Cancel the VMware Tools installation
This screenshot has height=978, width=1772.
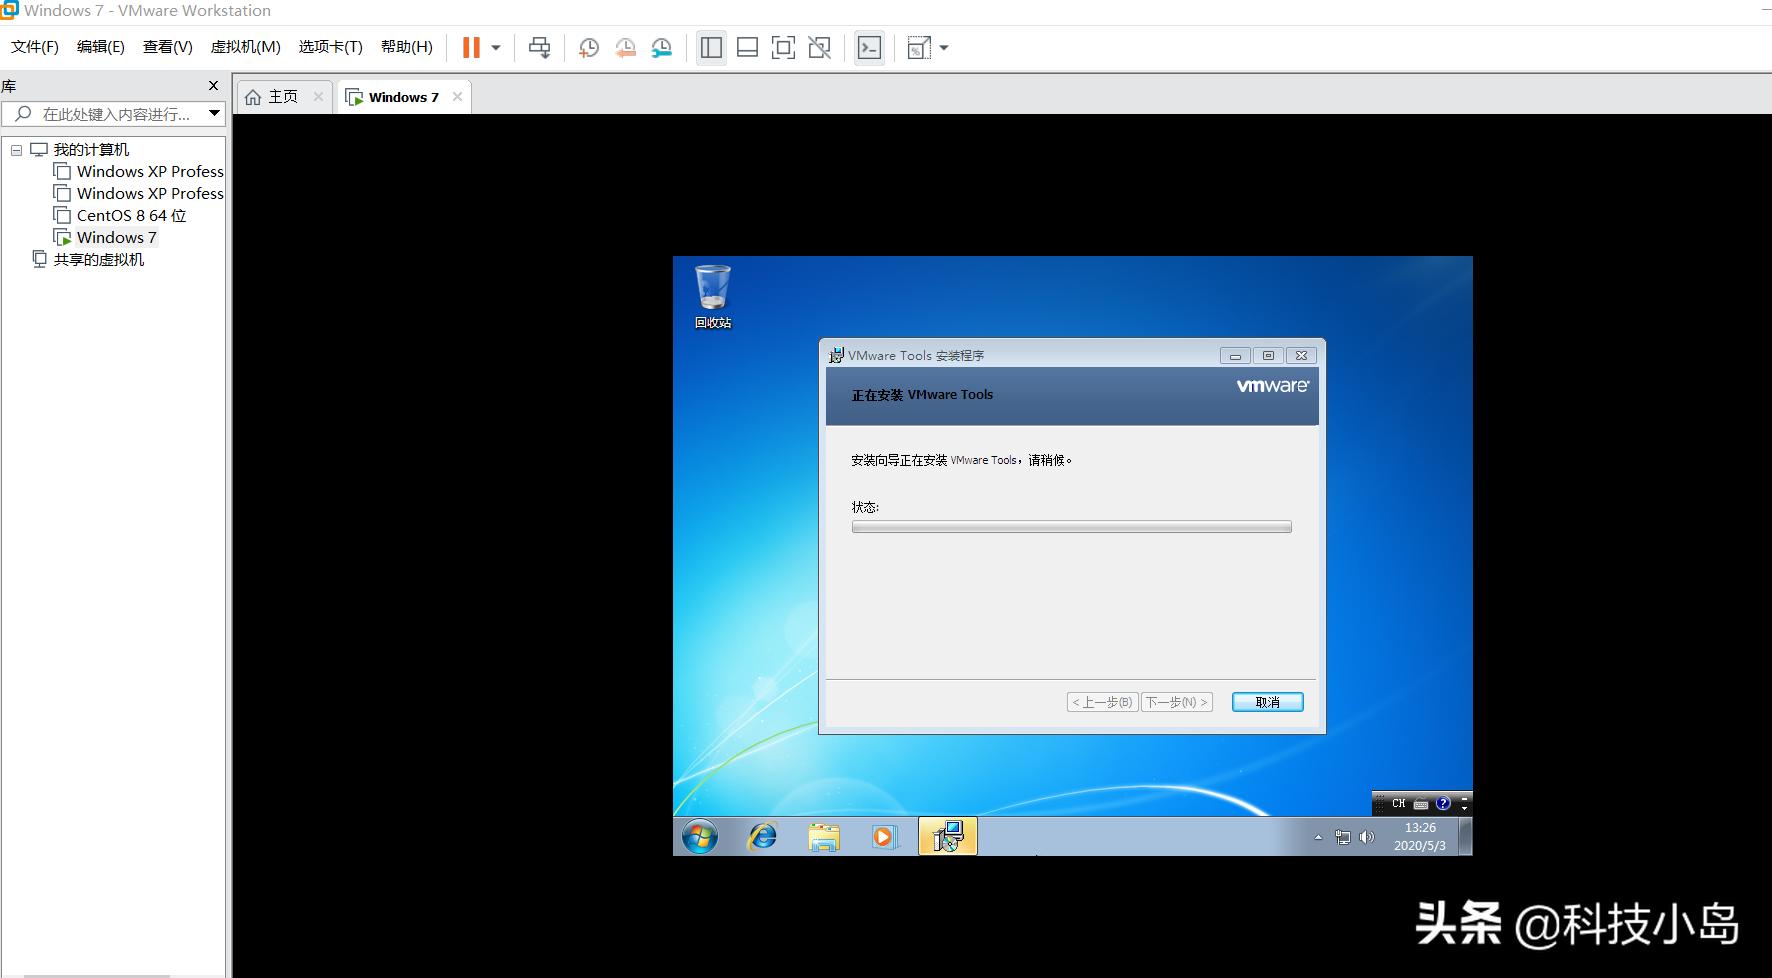pyautogui.click(x=1267, y=701)
